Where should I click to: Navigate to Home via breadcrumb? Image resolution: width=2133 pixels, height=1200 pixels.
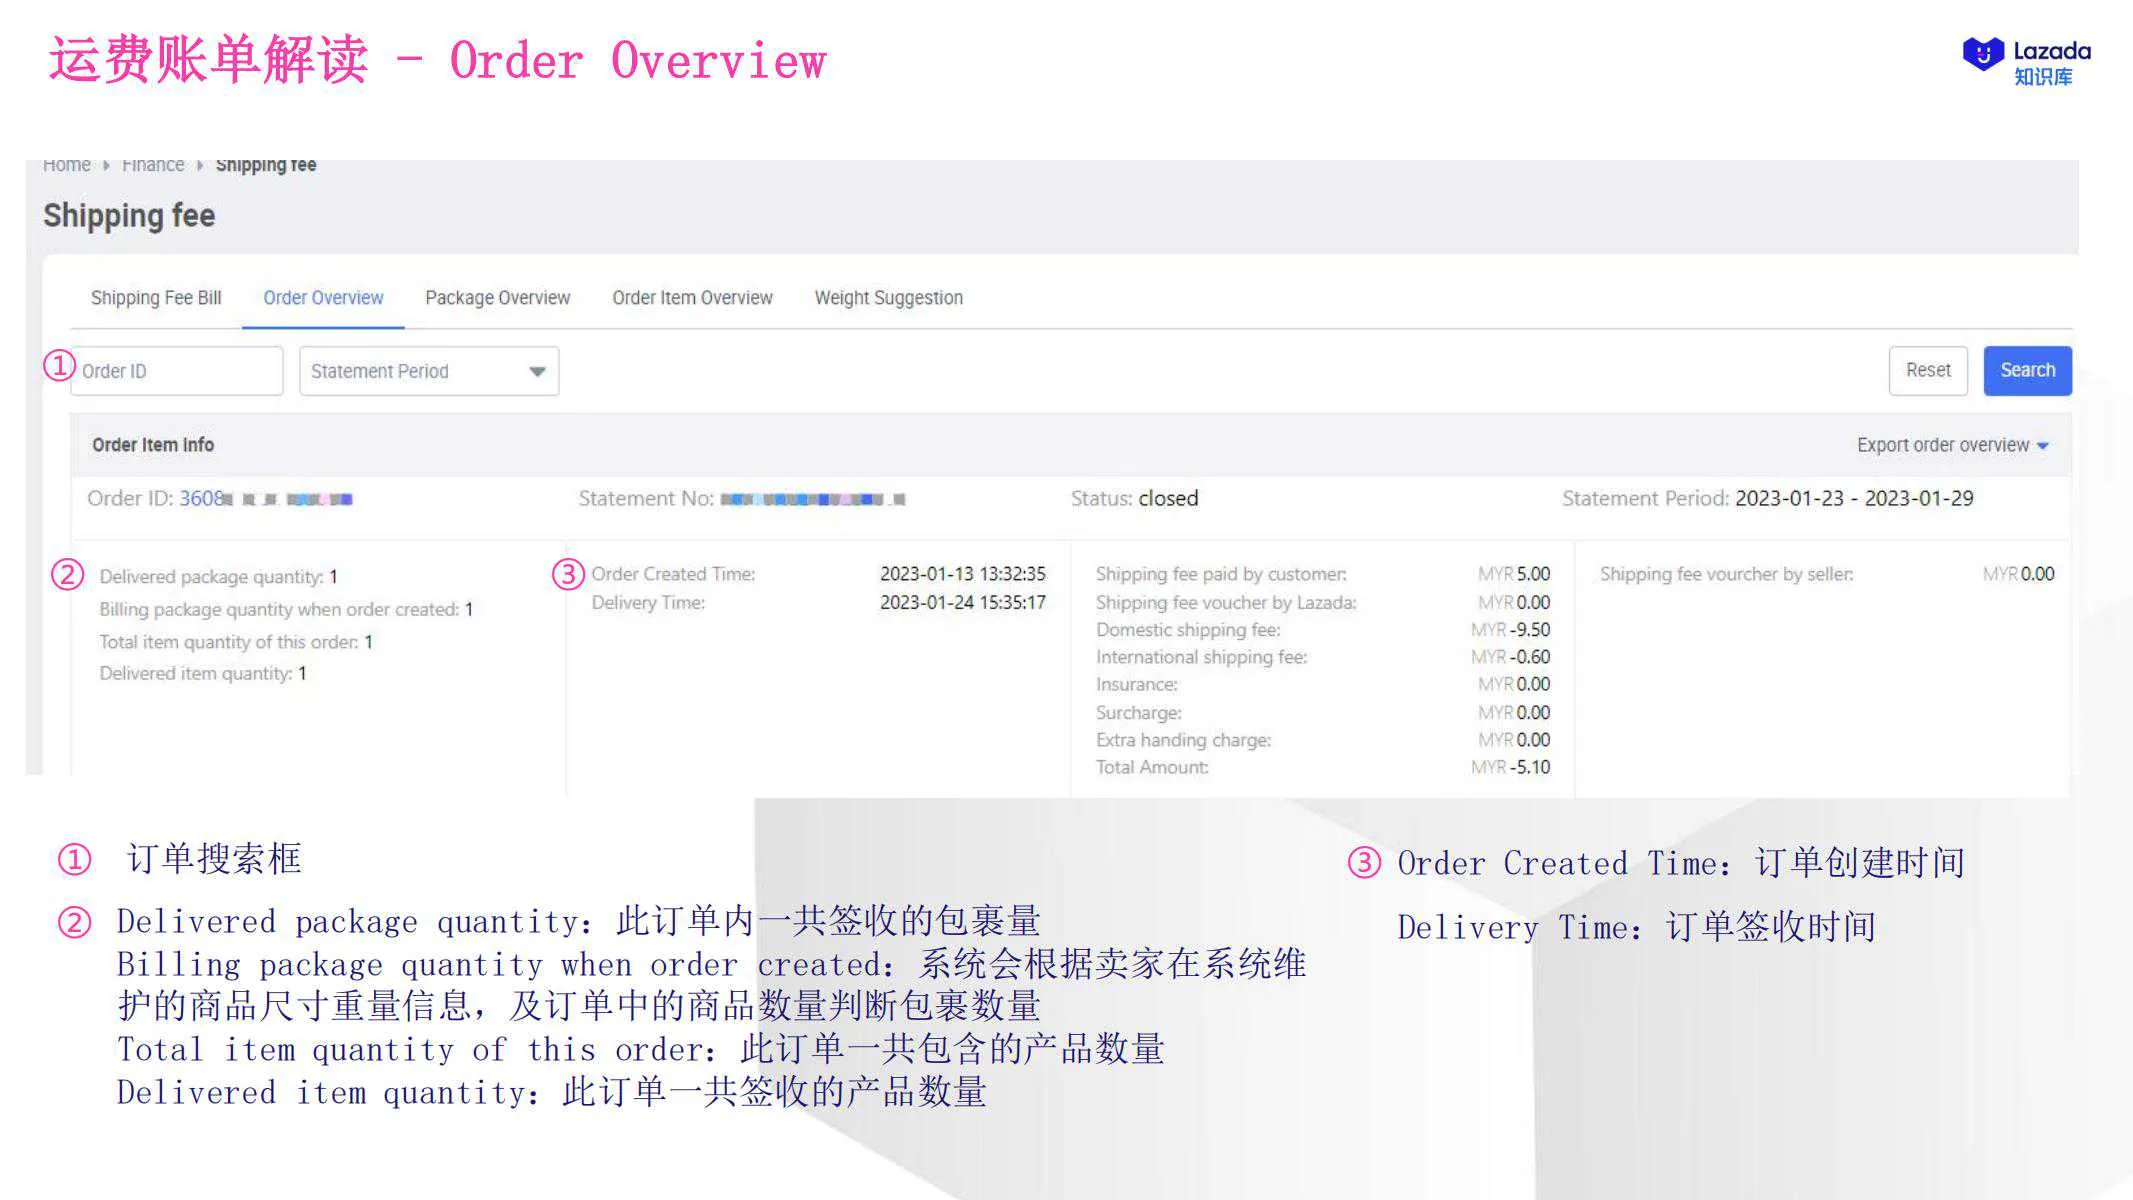tap(66, 163)
